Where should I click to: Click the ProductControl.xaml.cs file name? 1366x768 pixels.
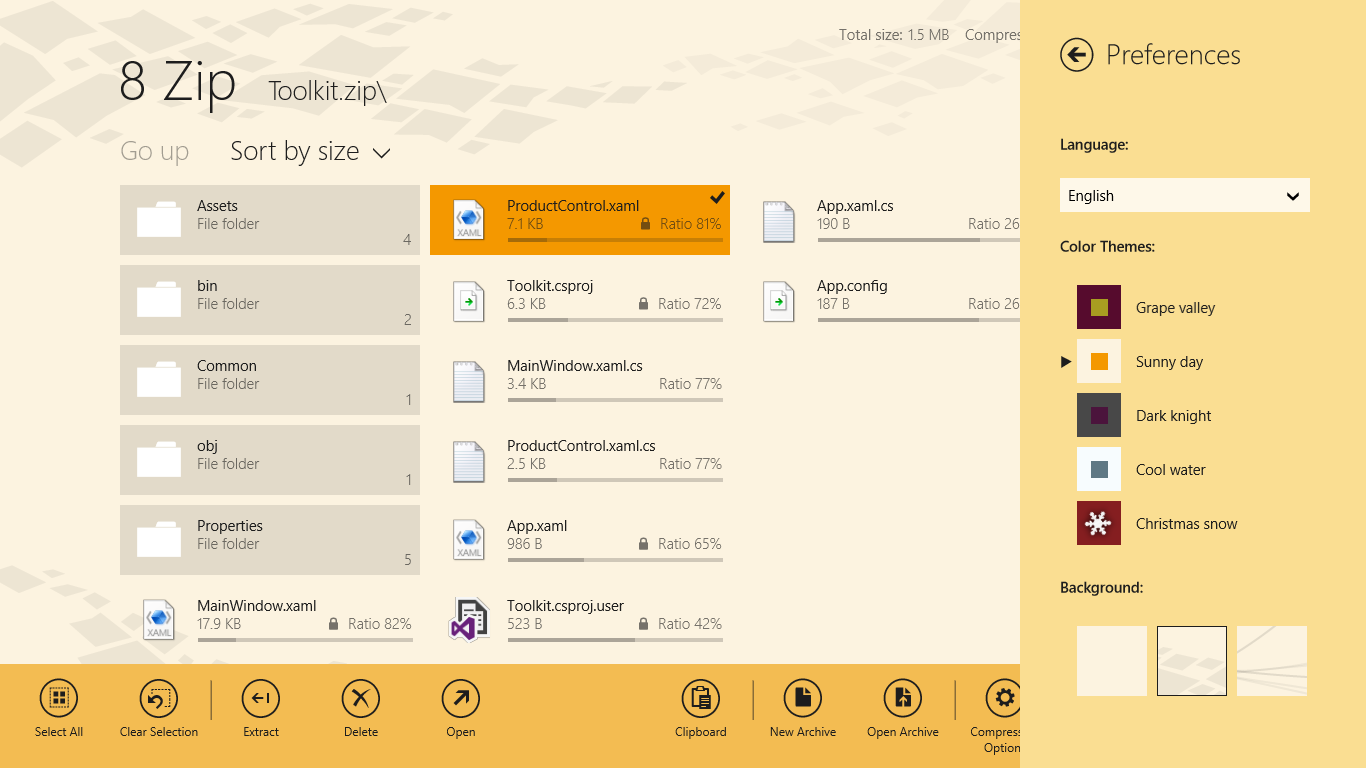tap(581, 446)
